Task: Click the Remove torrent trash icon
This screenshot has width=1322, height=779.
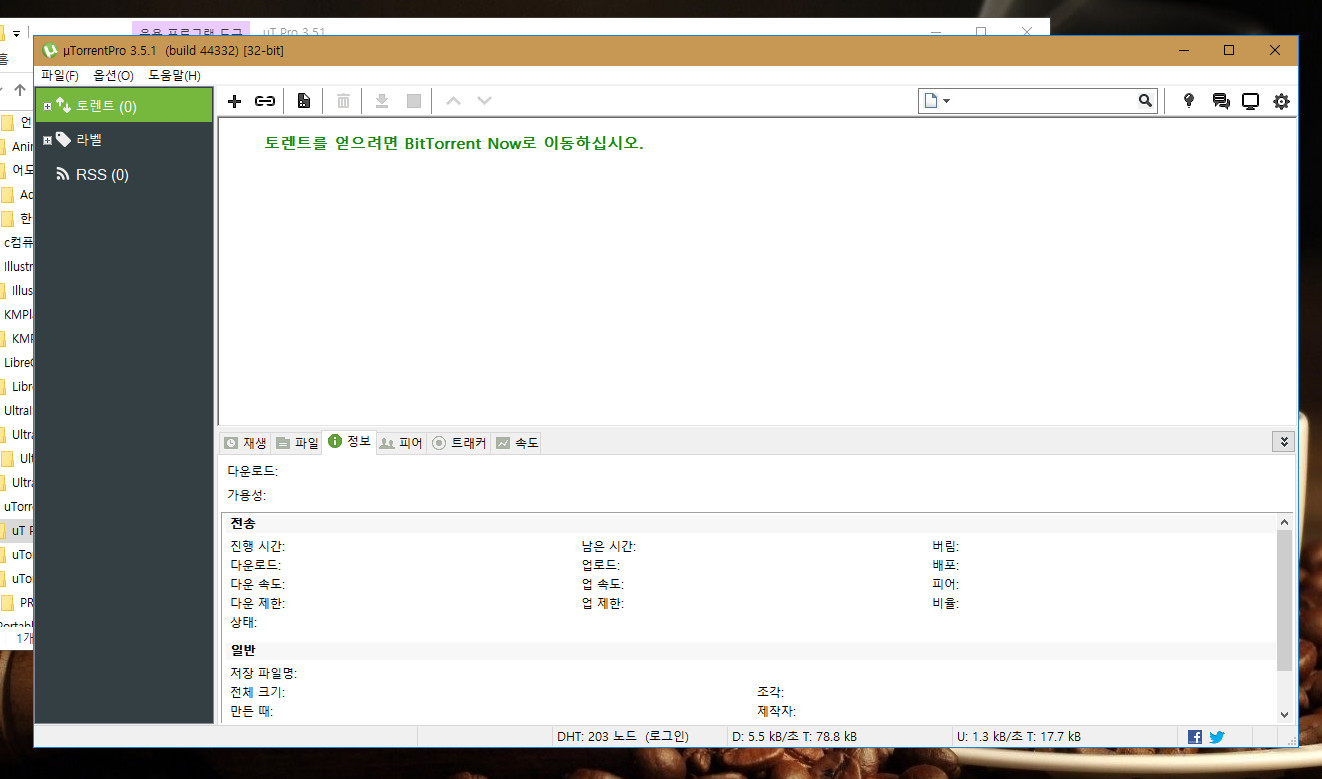Action: [343, 101]
